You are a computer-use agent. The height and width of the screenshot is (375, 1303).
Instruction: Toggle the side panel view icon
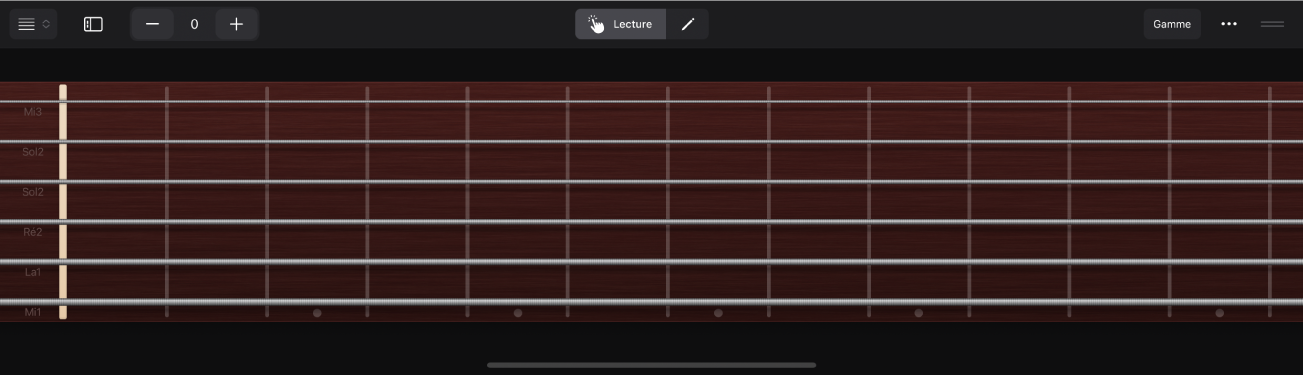pyautogui.click(x=93, y=24)
